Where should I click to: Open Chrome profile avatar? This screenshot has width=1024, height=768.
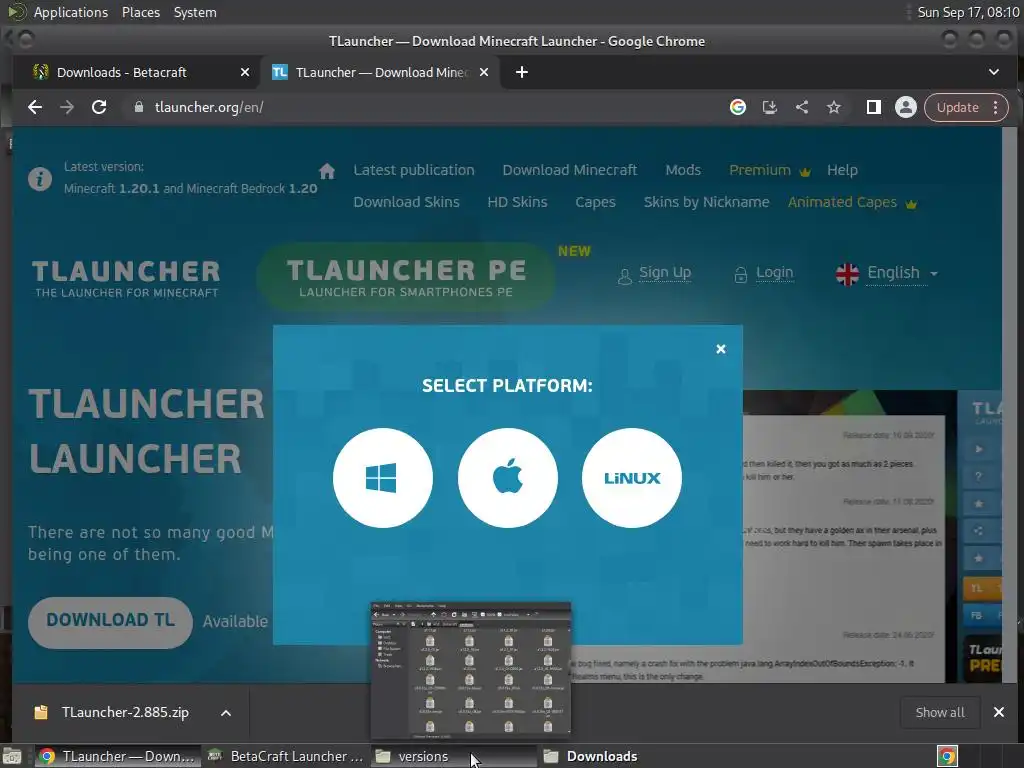coord(906,107)
